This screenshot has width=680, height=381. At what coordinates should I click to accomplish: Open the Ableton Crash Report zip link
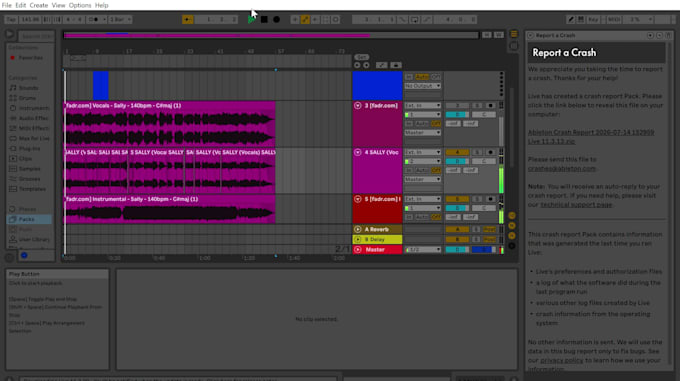coord(591,137)
